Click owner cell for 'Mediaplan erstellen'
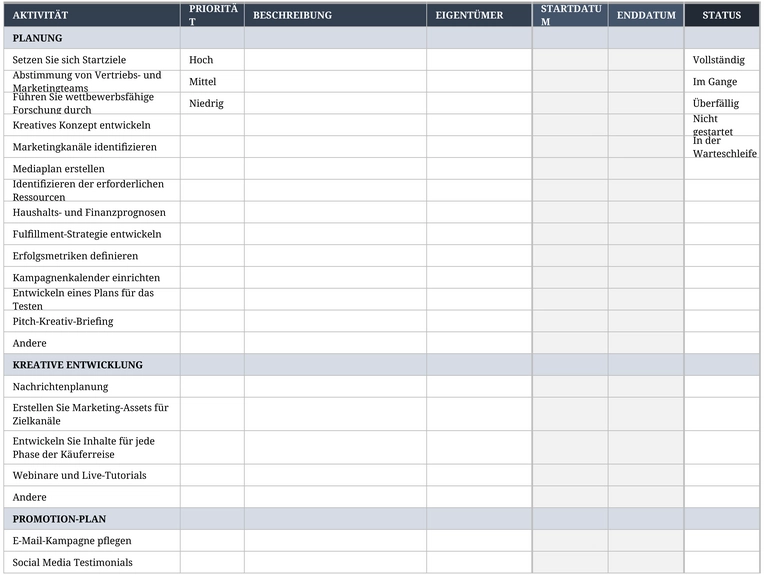 pyautogui.click(x=479, y=169)
